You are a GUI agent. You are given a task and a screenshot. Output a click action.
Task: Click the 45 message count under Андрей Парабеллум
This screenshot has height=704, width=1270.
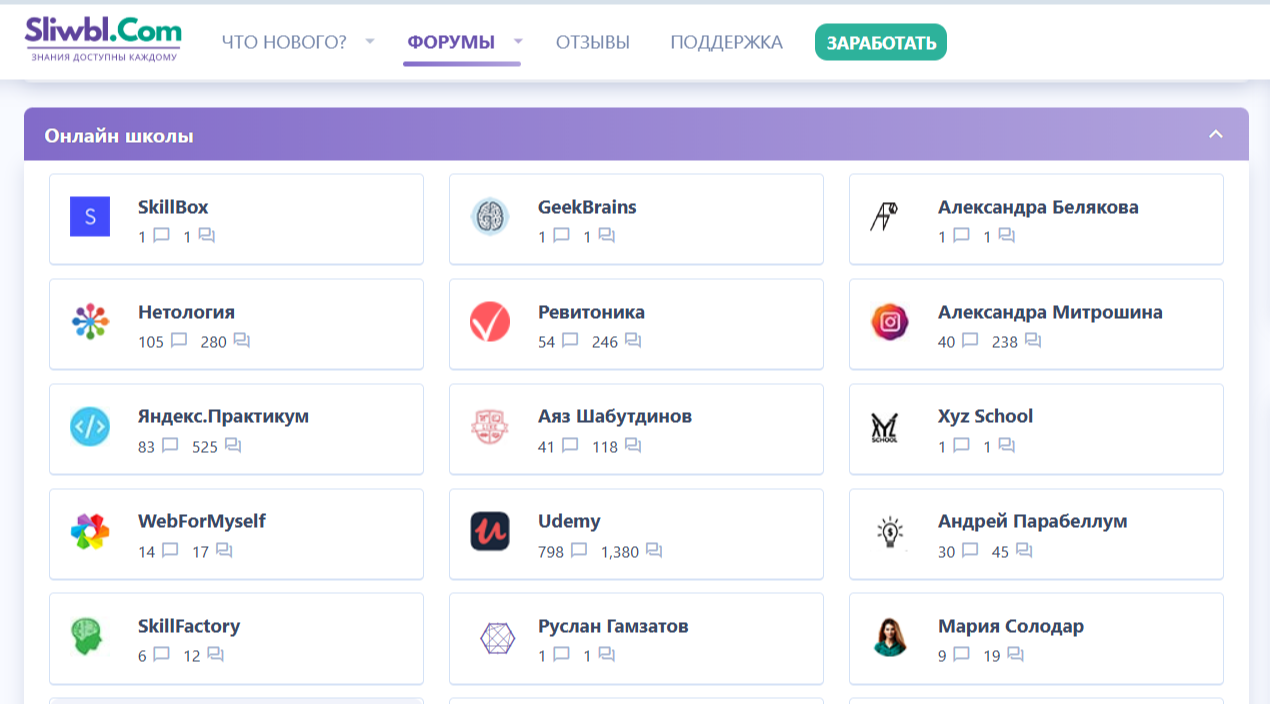coord(1000,552)
